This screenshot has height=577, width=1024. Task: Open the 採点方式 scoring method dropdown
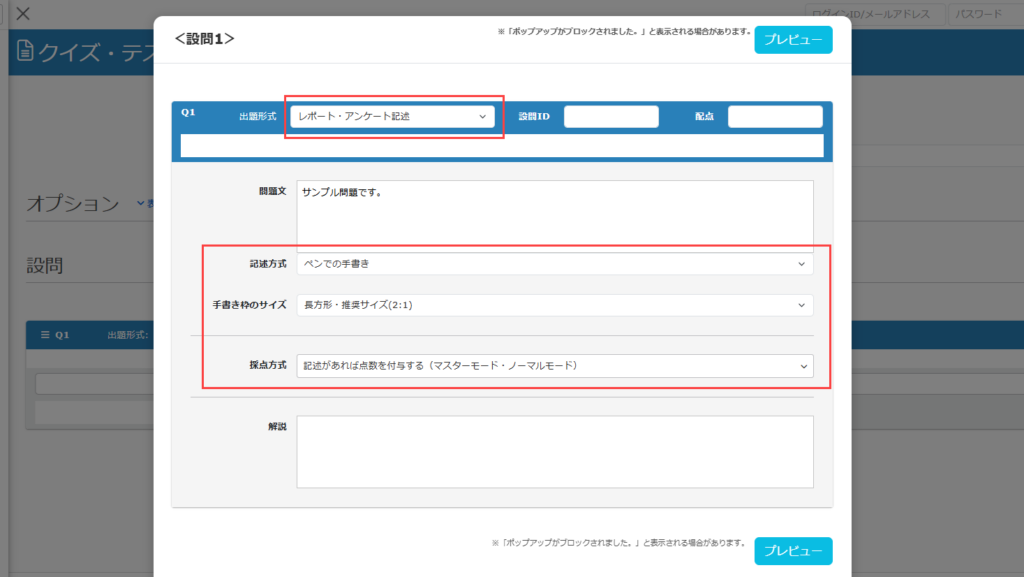coord(554,366)
